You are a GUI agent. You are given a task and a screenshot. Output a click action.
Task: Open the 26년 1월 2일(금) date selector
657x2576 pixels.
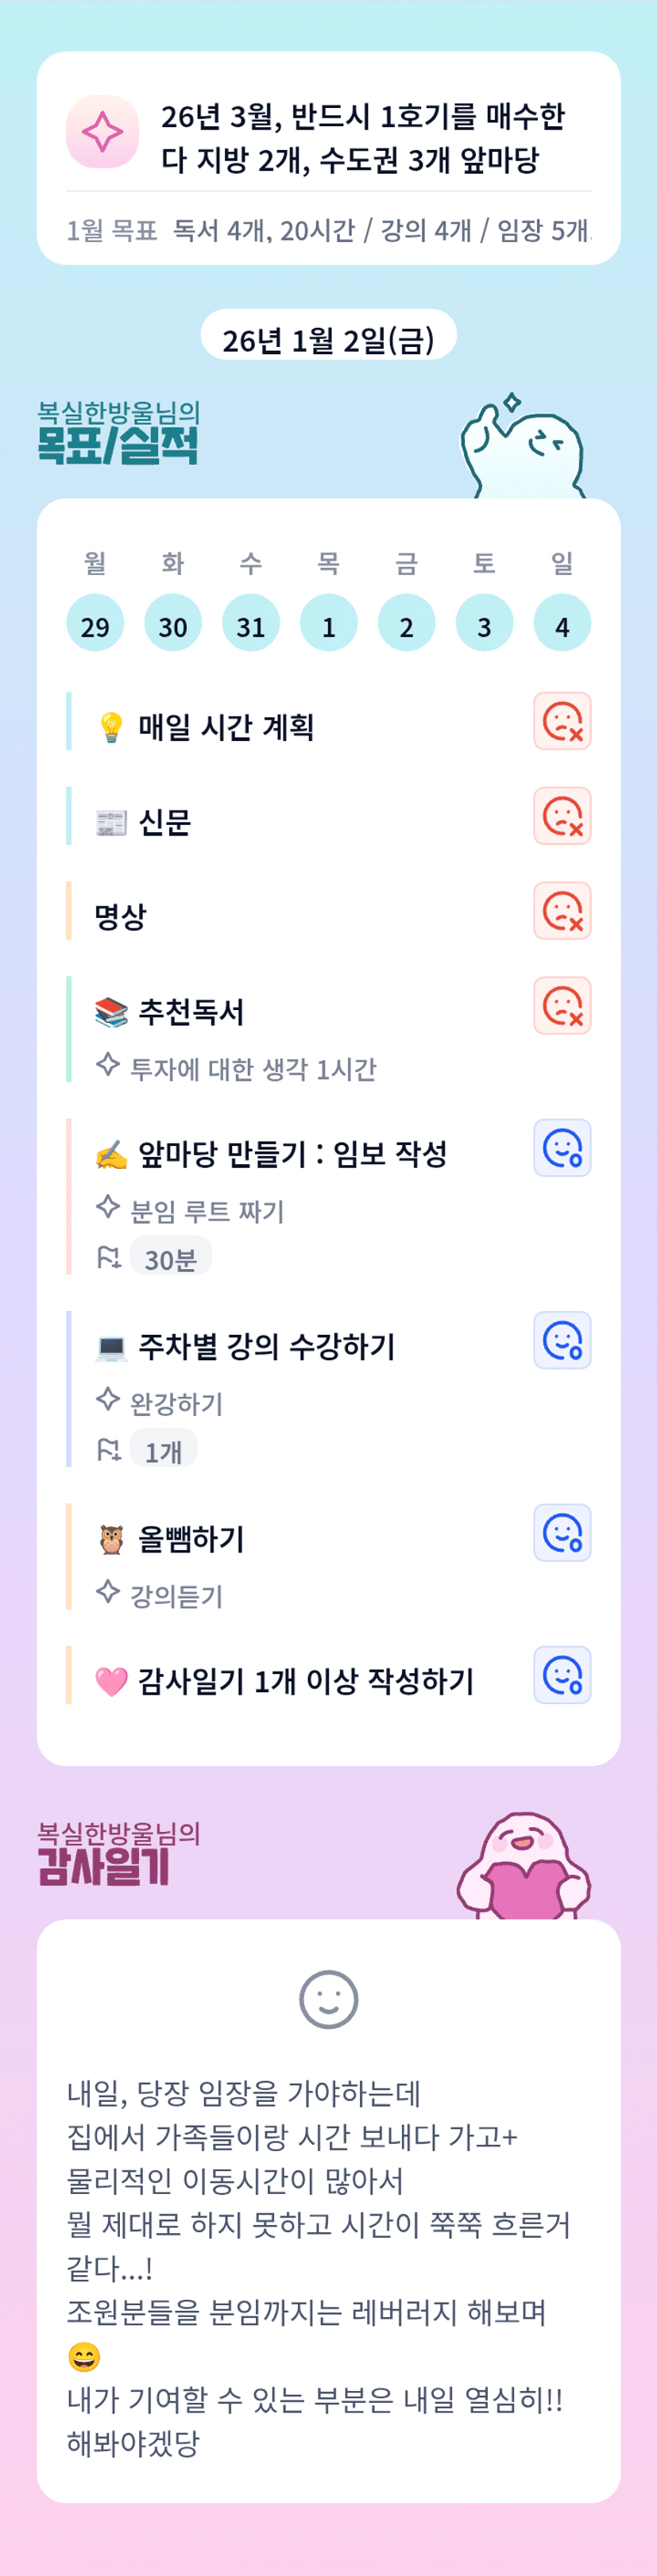tap(328, 340)
